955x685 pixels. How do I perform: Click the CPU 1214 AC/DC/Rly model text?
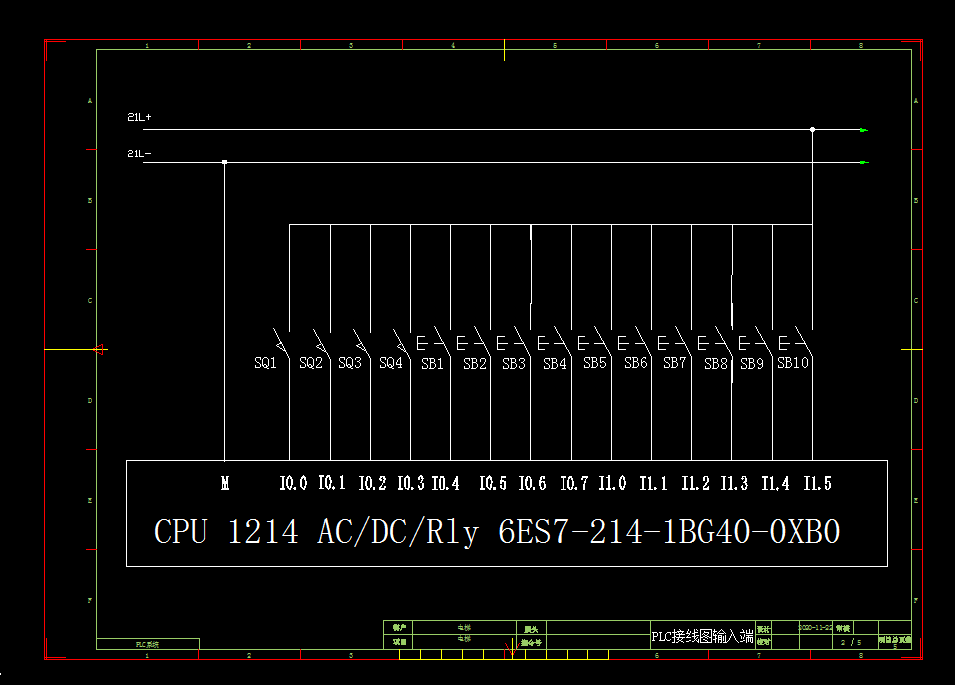[497, 532]
